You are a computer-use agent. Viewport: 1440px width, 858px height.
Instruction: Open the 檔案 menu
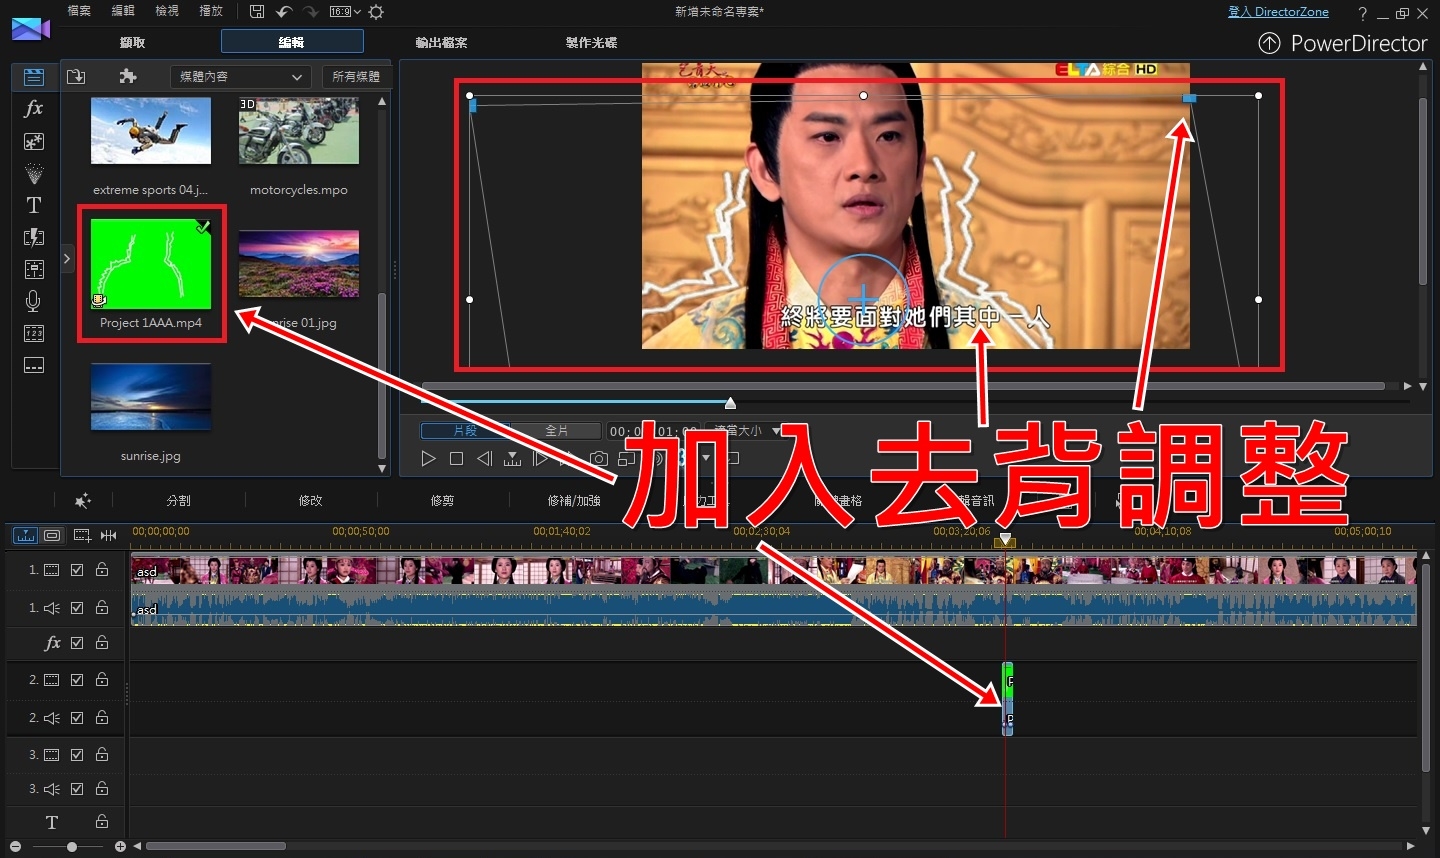[x=78, y=11]
